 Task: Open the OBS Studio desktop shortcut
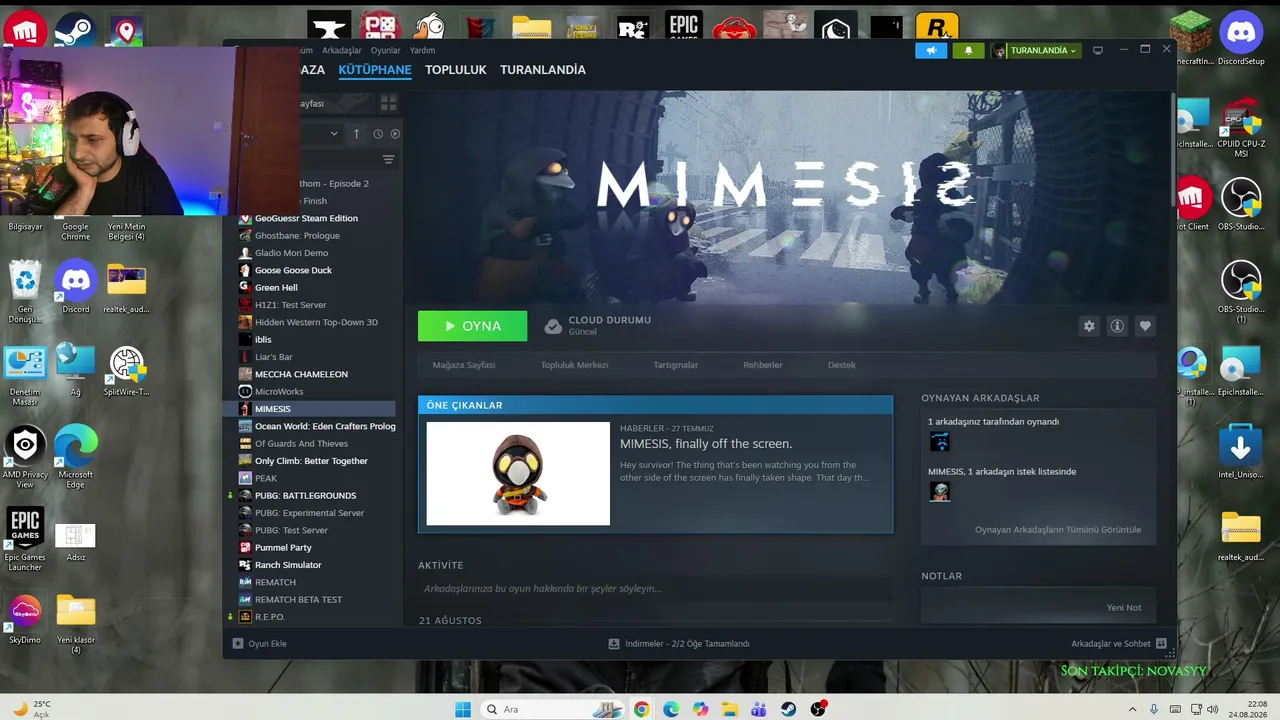click(1241, 205)
